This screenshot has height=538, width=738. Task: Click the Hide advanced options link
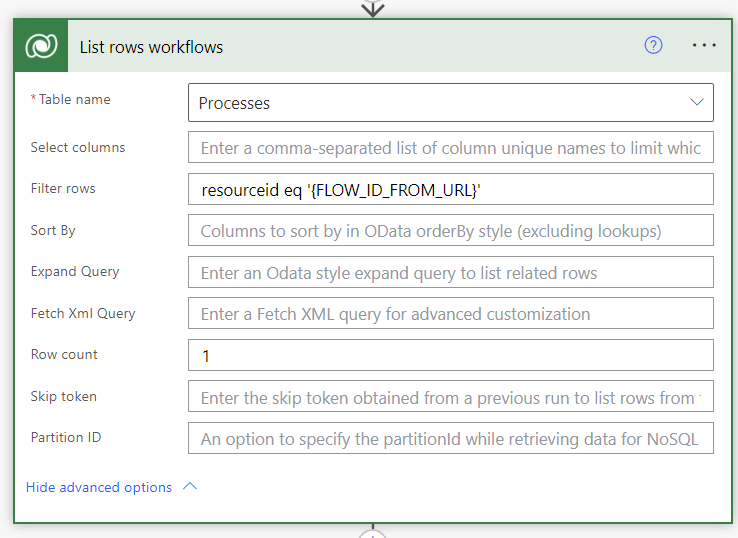(x=99, y=487)
